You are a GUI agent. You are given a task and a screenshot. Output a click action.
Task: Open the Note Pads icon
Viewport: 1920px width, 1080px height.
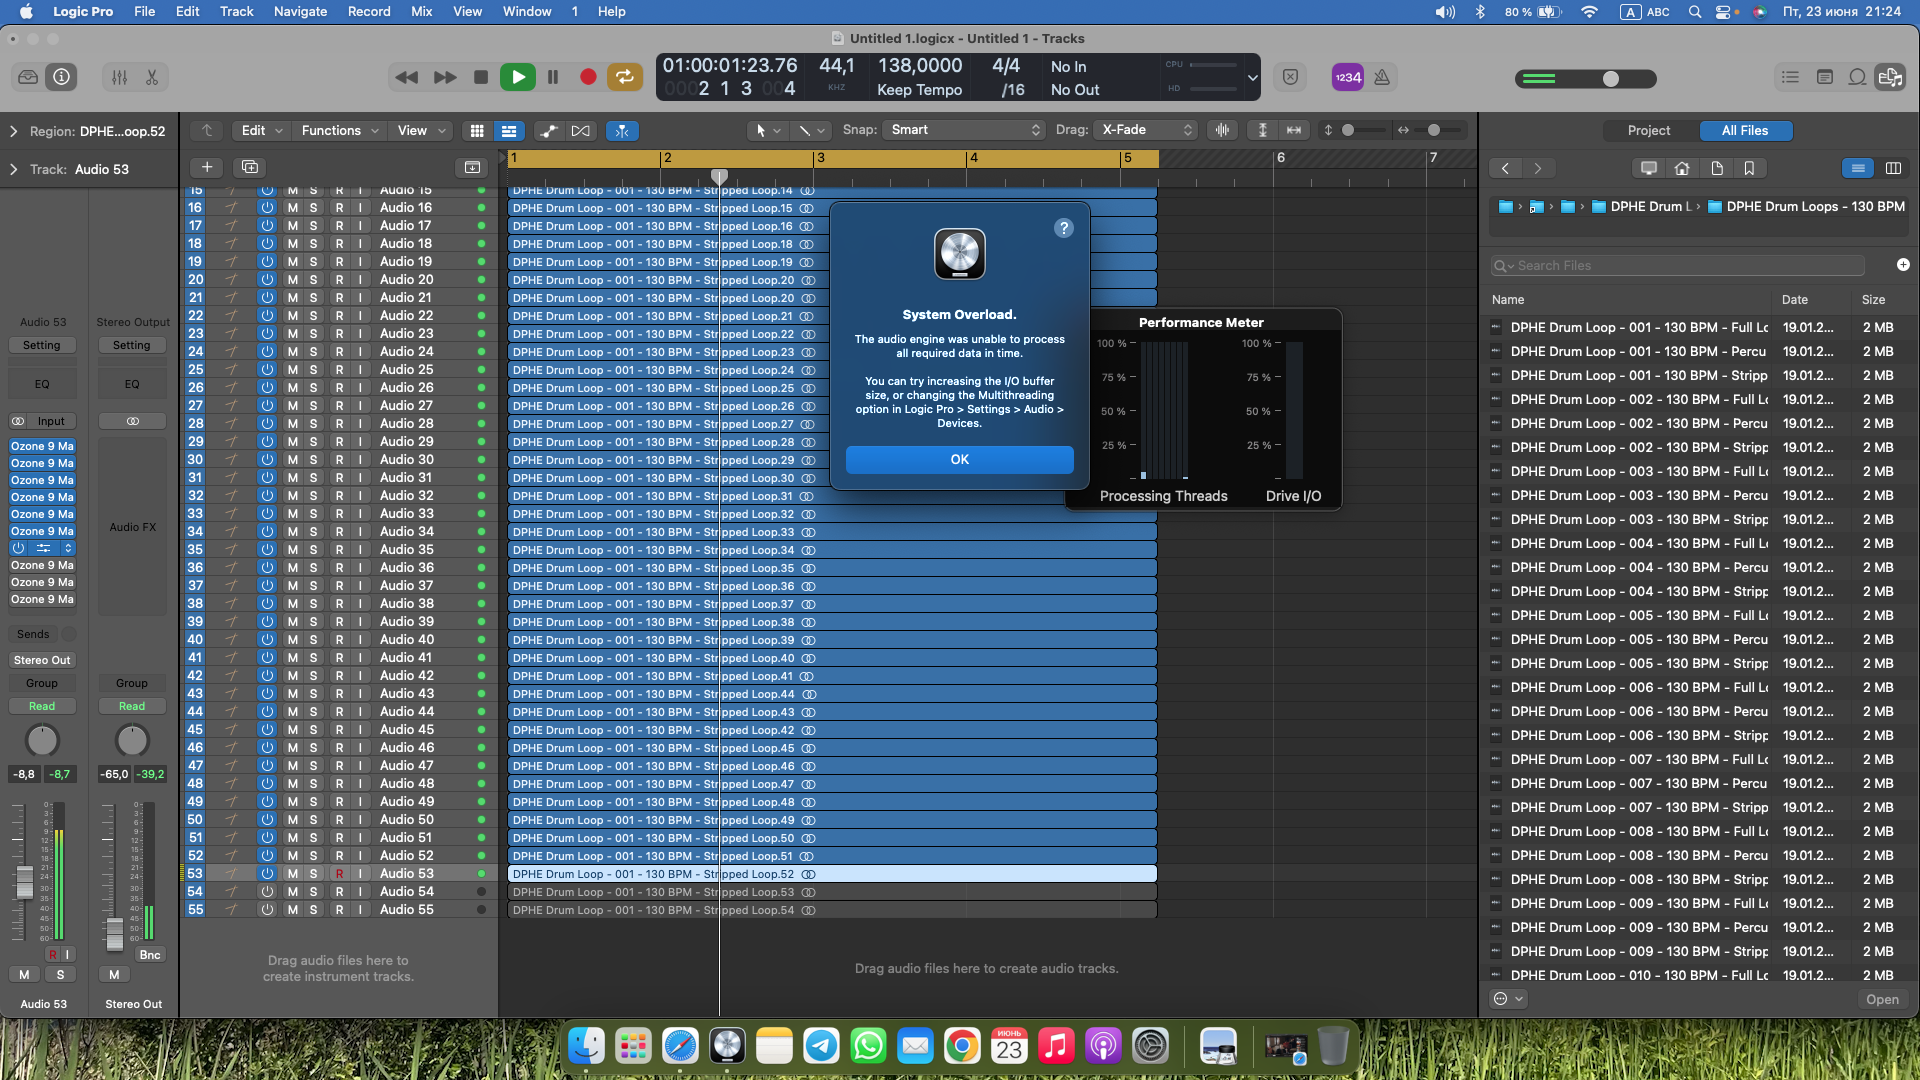(1824, 77)
